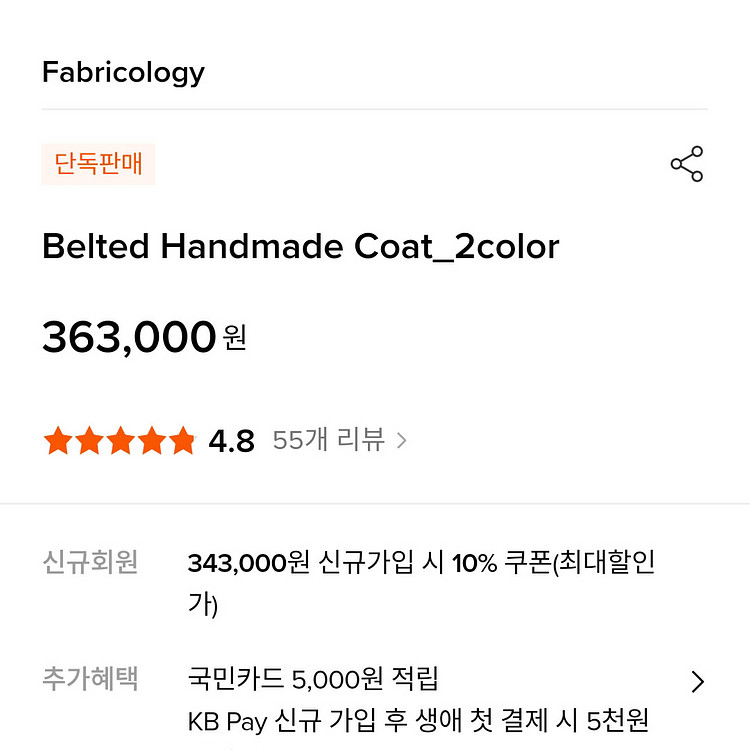Expand 추가혜택 details with right chevron
The height and width of the screenshot is (750, 750).
pyautogui.click(x=698, y=682)
